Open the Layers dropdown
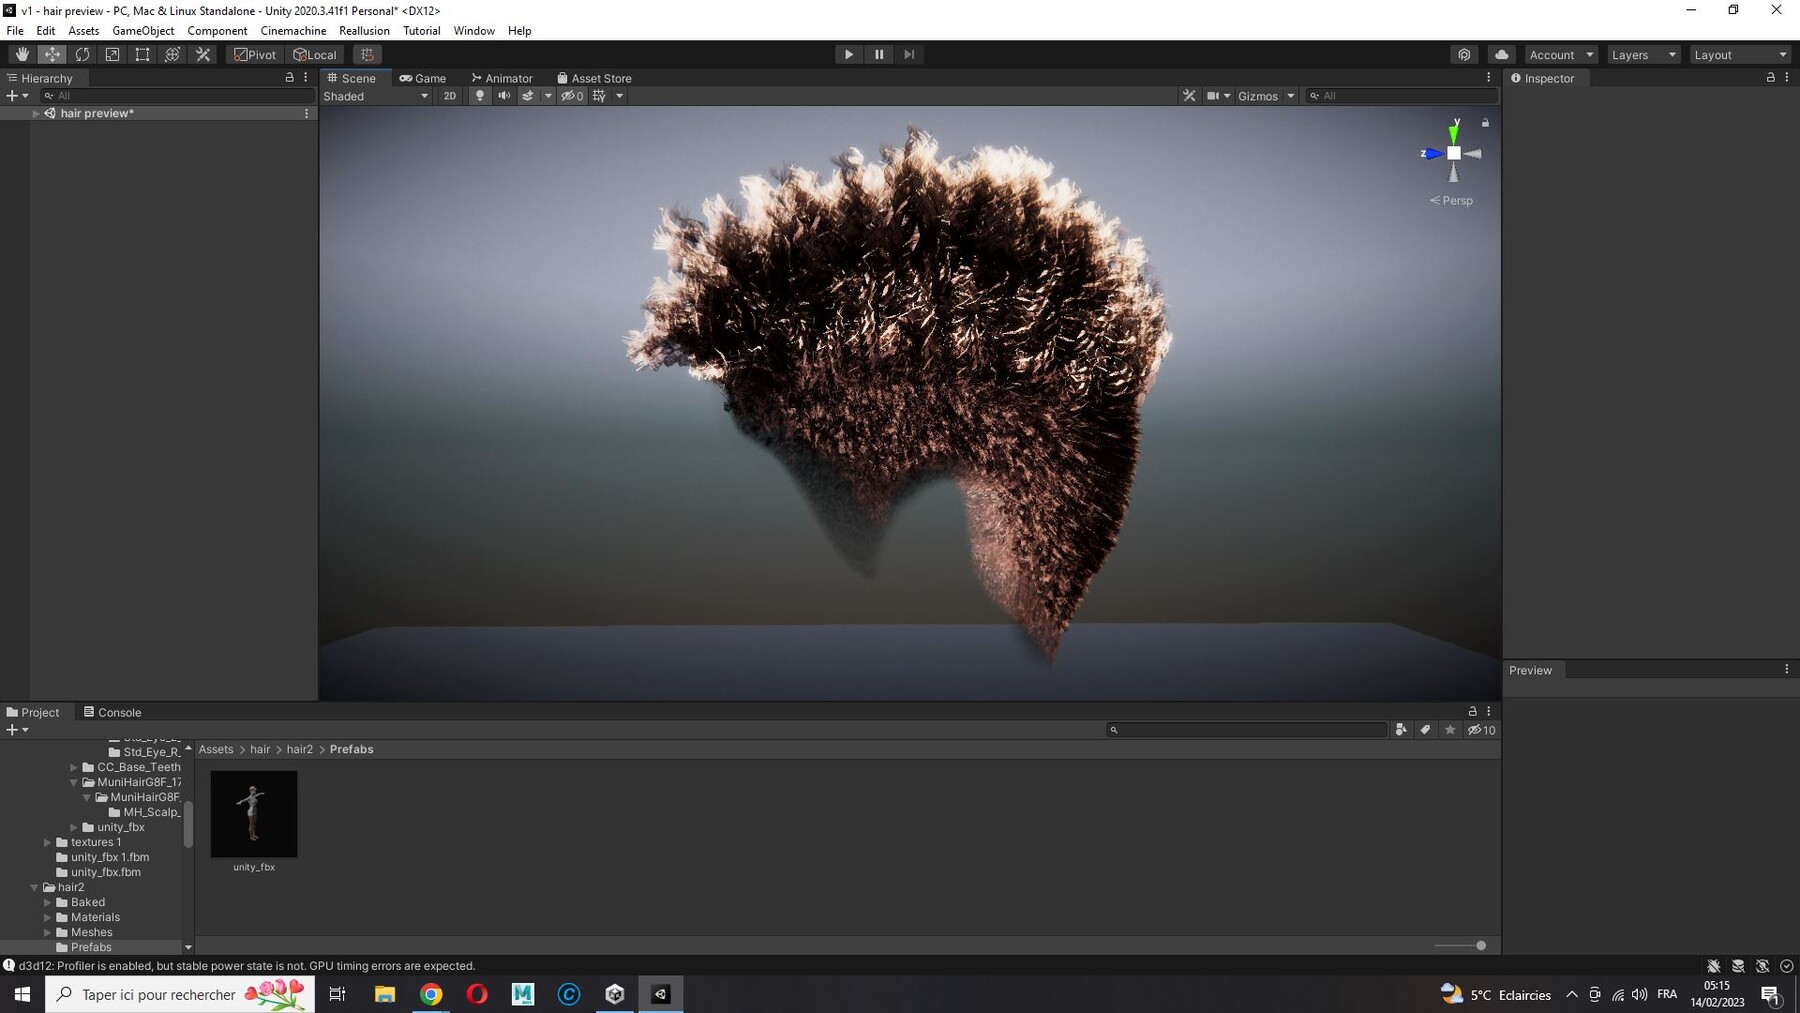This screenshot has width=1800, height=1013. (1643, 54)
